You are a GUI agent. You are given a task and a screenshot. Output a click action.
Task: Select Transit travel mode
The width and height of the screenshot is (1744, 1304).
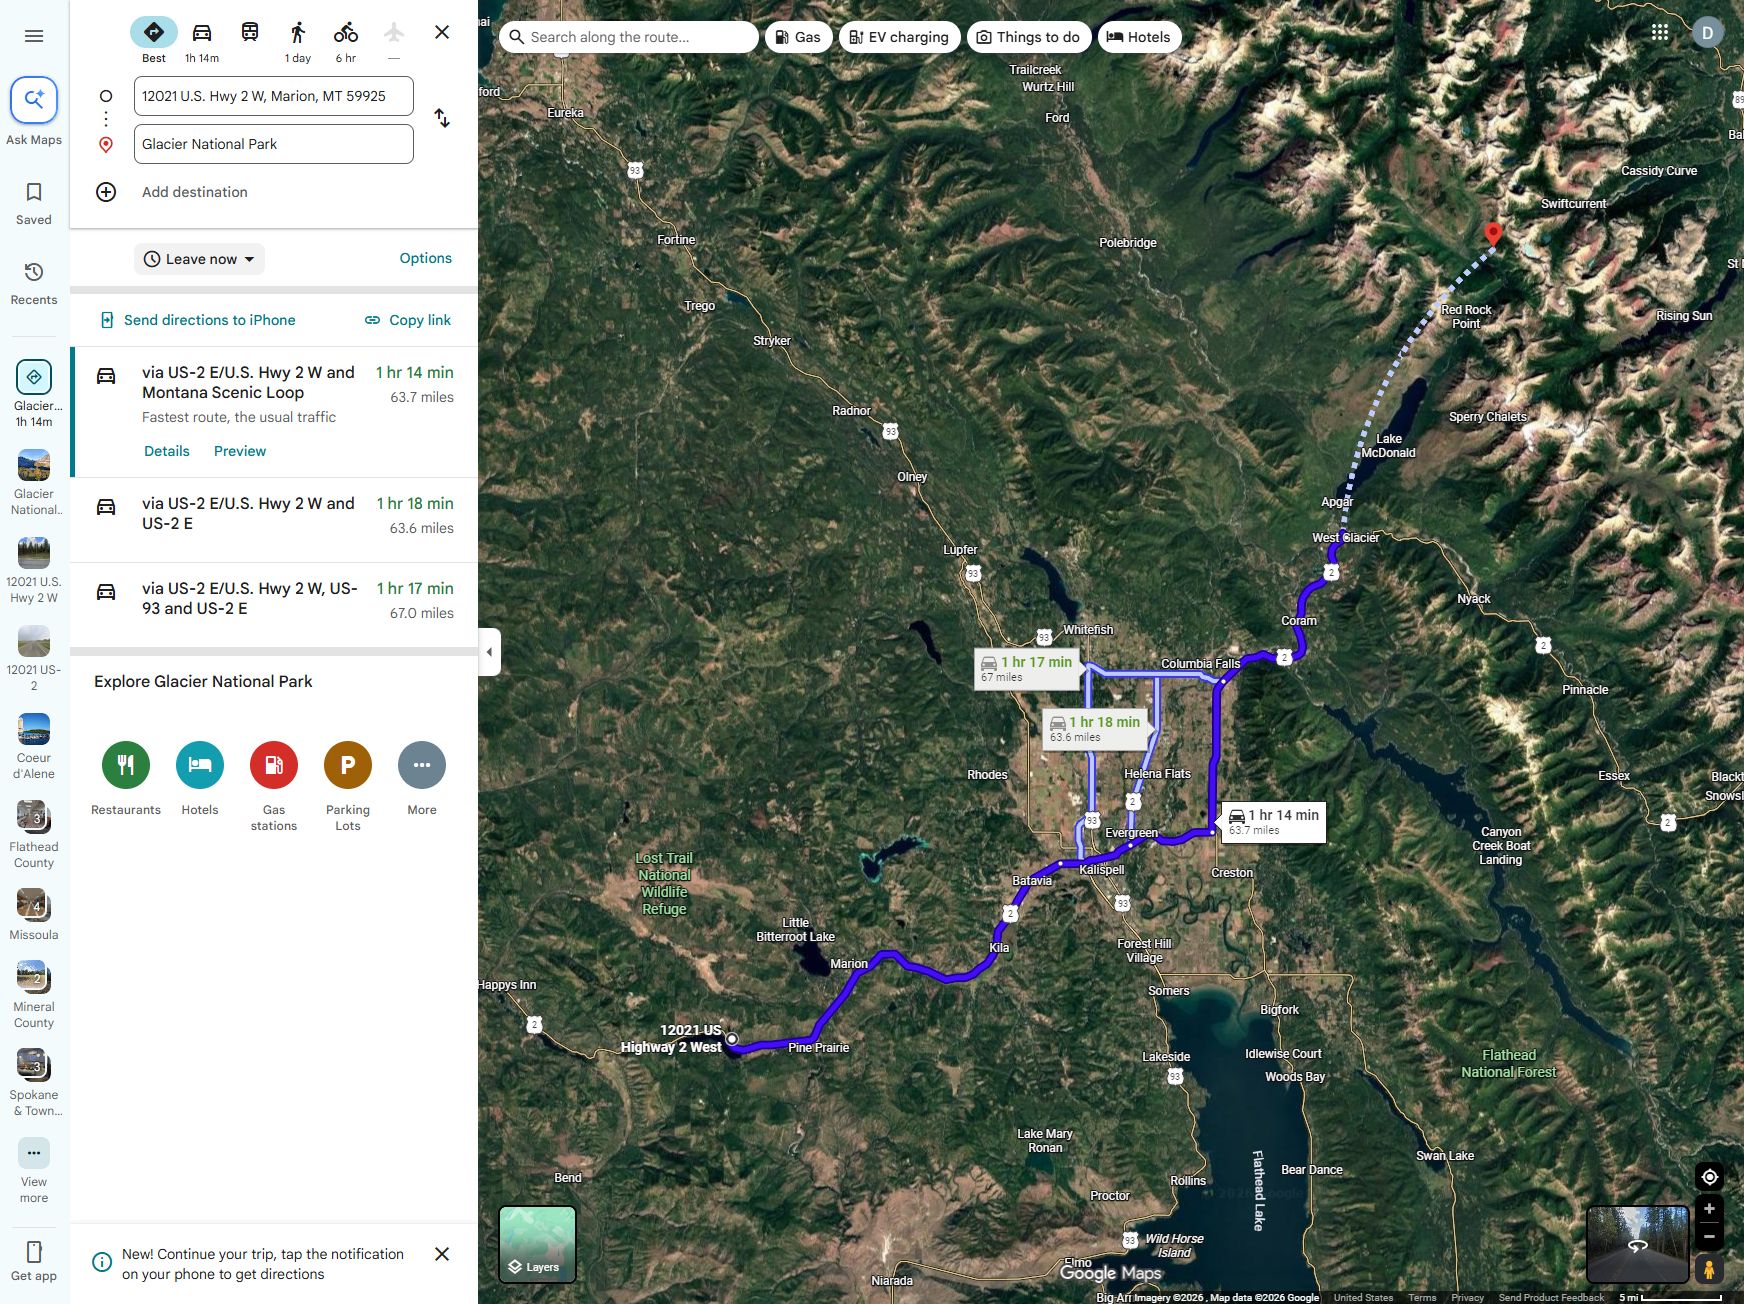coord(250,33)
